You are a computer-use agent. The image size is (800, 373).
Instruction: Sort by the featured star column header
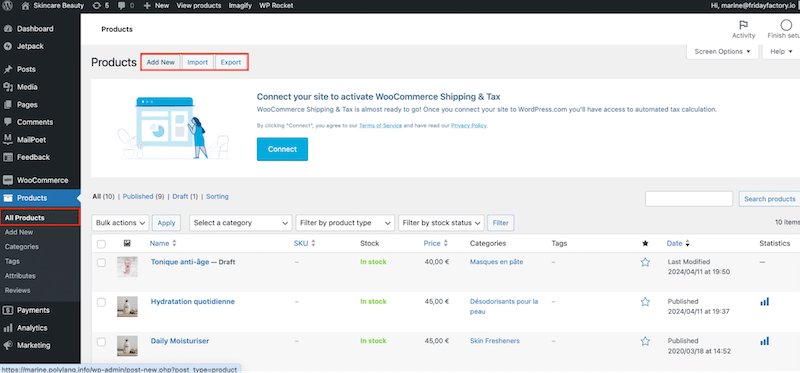pyautogui.click(x=645, y=244)
